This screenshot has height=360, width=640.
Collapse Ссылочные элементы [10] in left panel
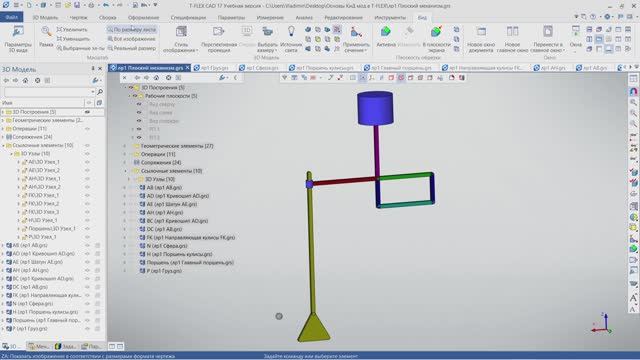[x=3, y=145]
